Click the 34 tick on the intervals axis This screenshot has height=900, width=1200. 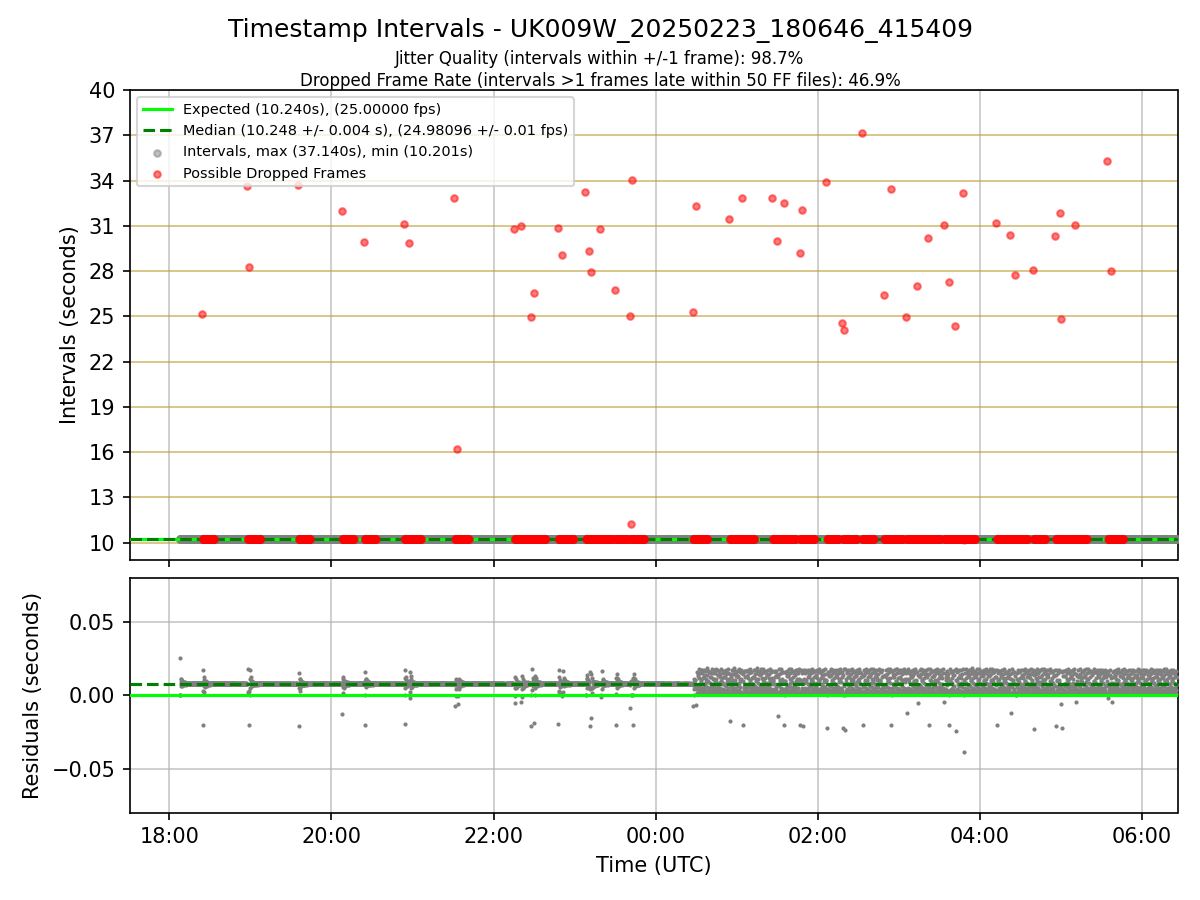104,181
